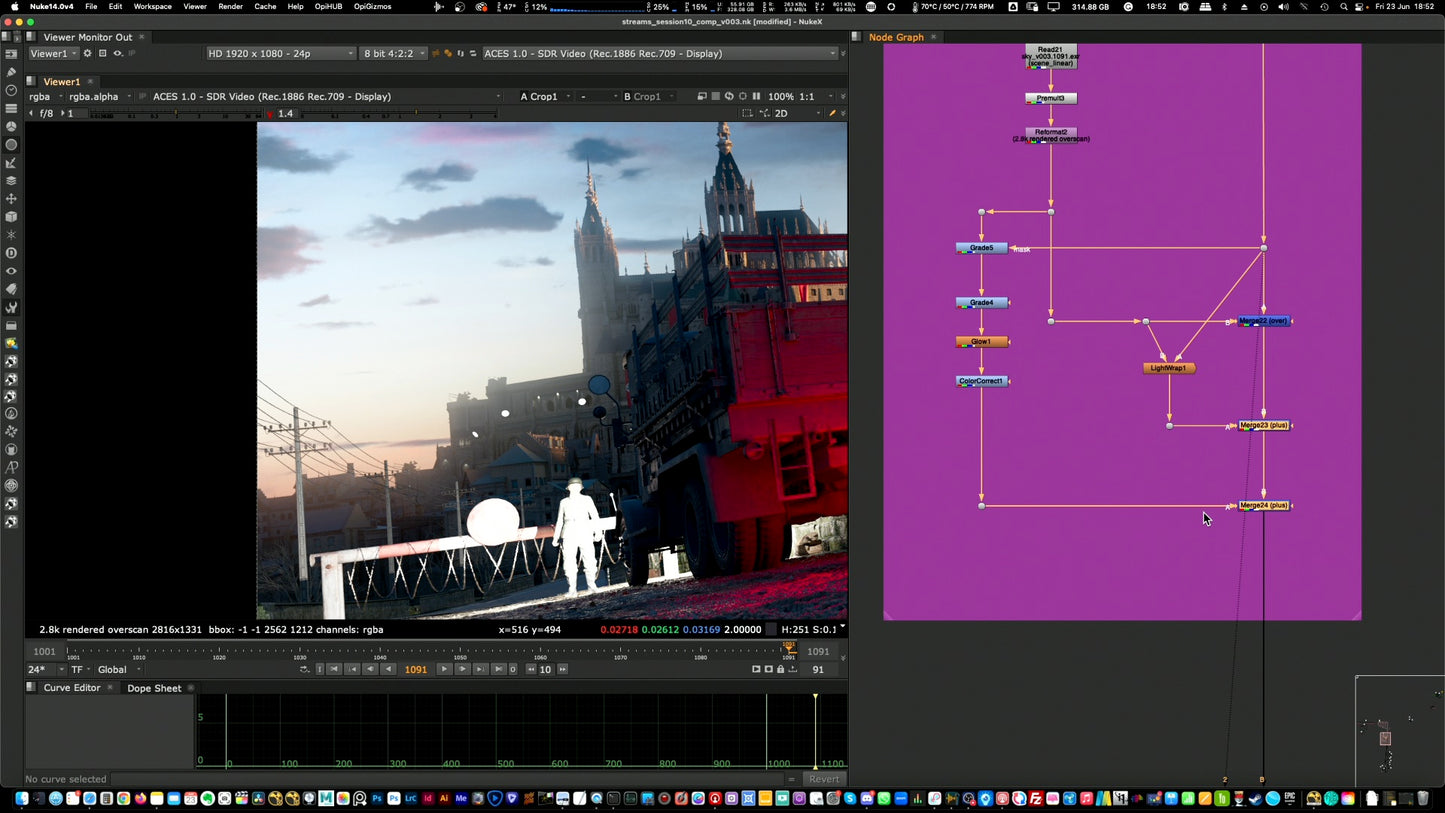Select the LightWrap1 node
Viewport: 1445px width, 813px height.
click(x=1168, y=368)
